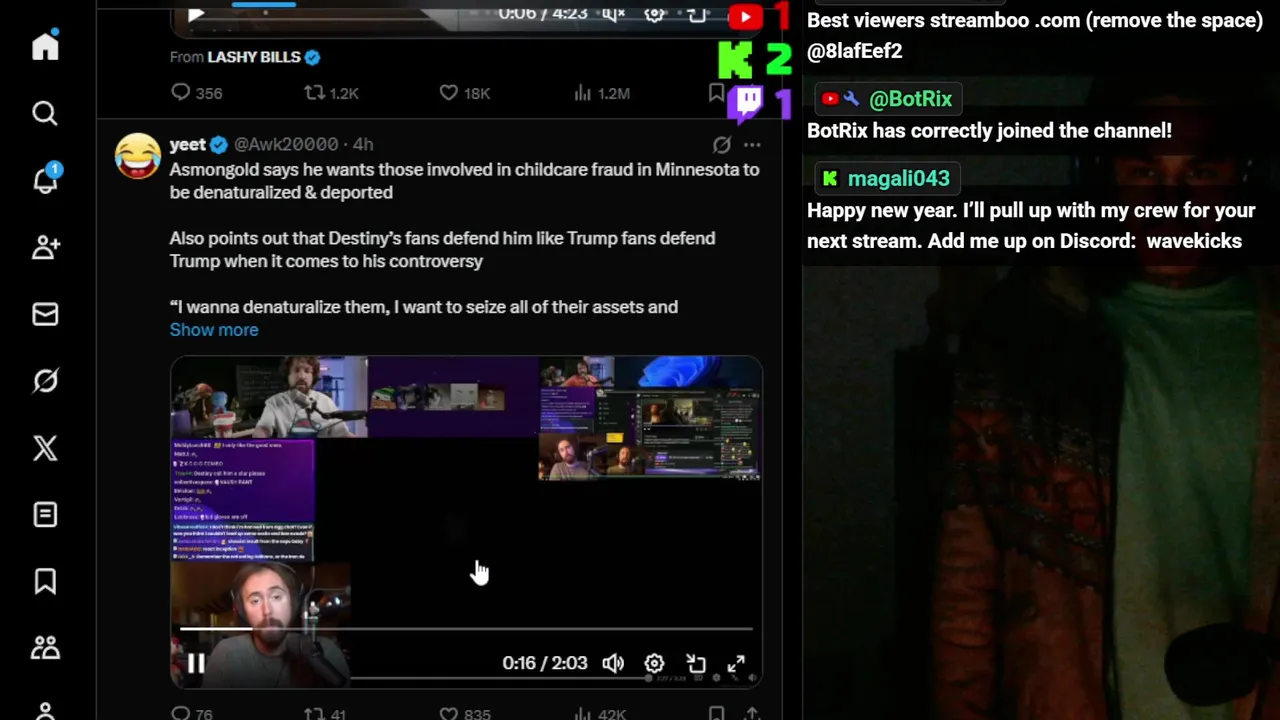Open the more options menu on yeet's post

coord(752,144)
